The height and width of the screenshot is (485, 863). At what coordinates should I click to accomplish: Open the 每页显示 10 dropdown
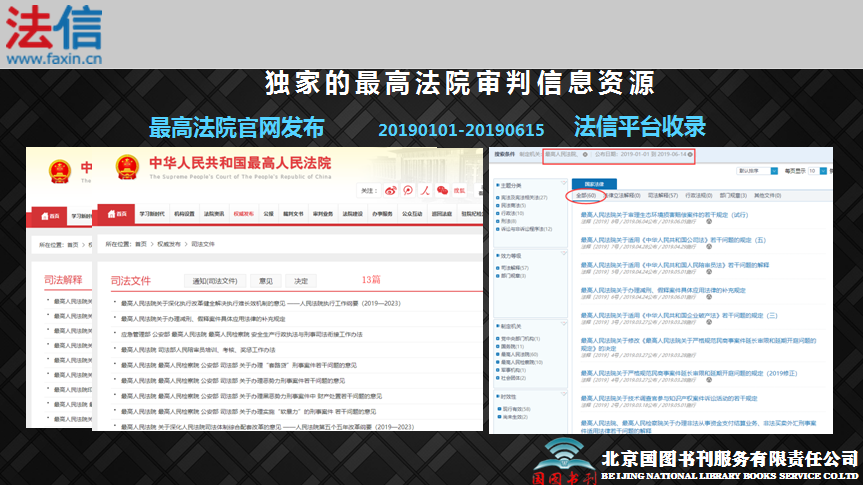[817, 171]
